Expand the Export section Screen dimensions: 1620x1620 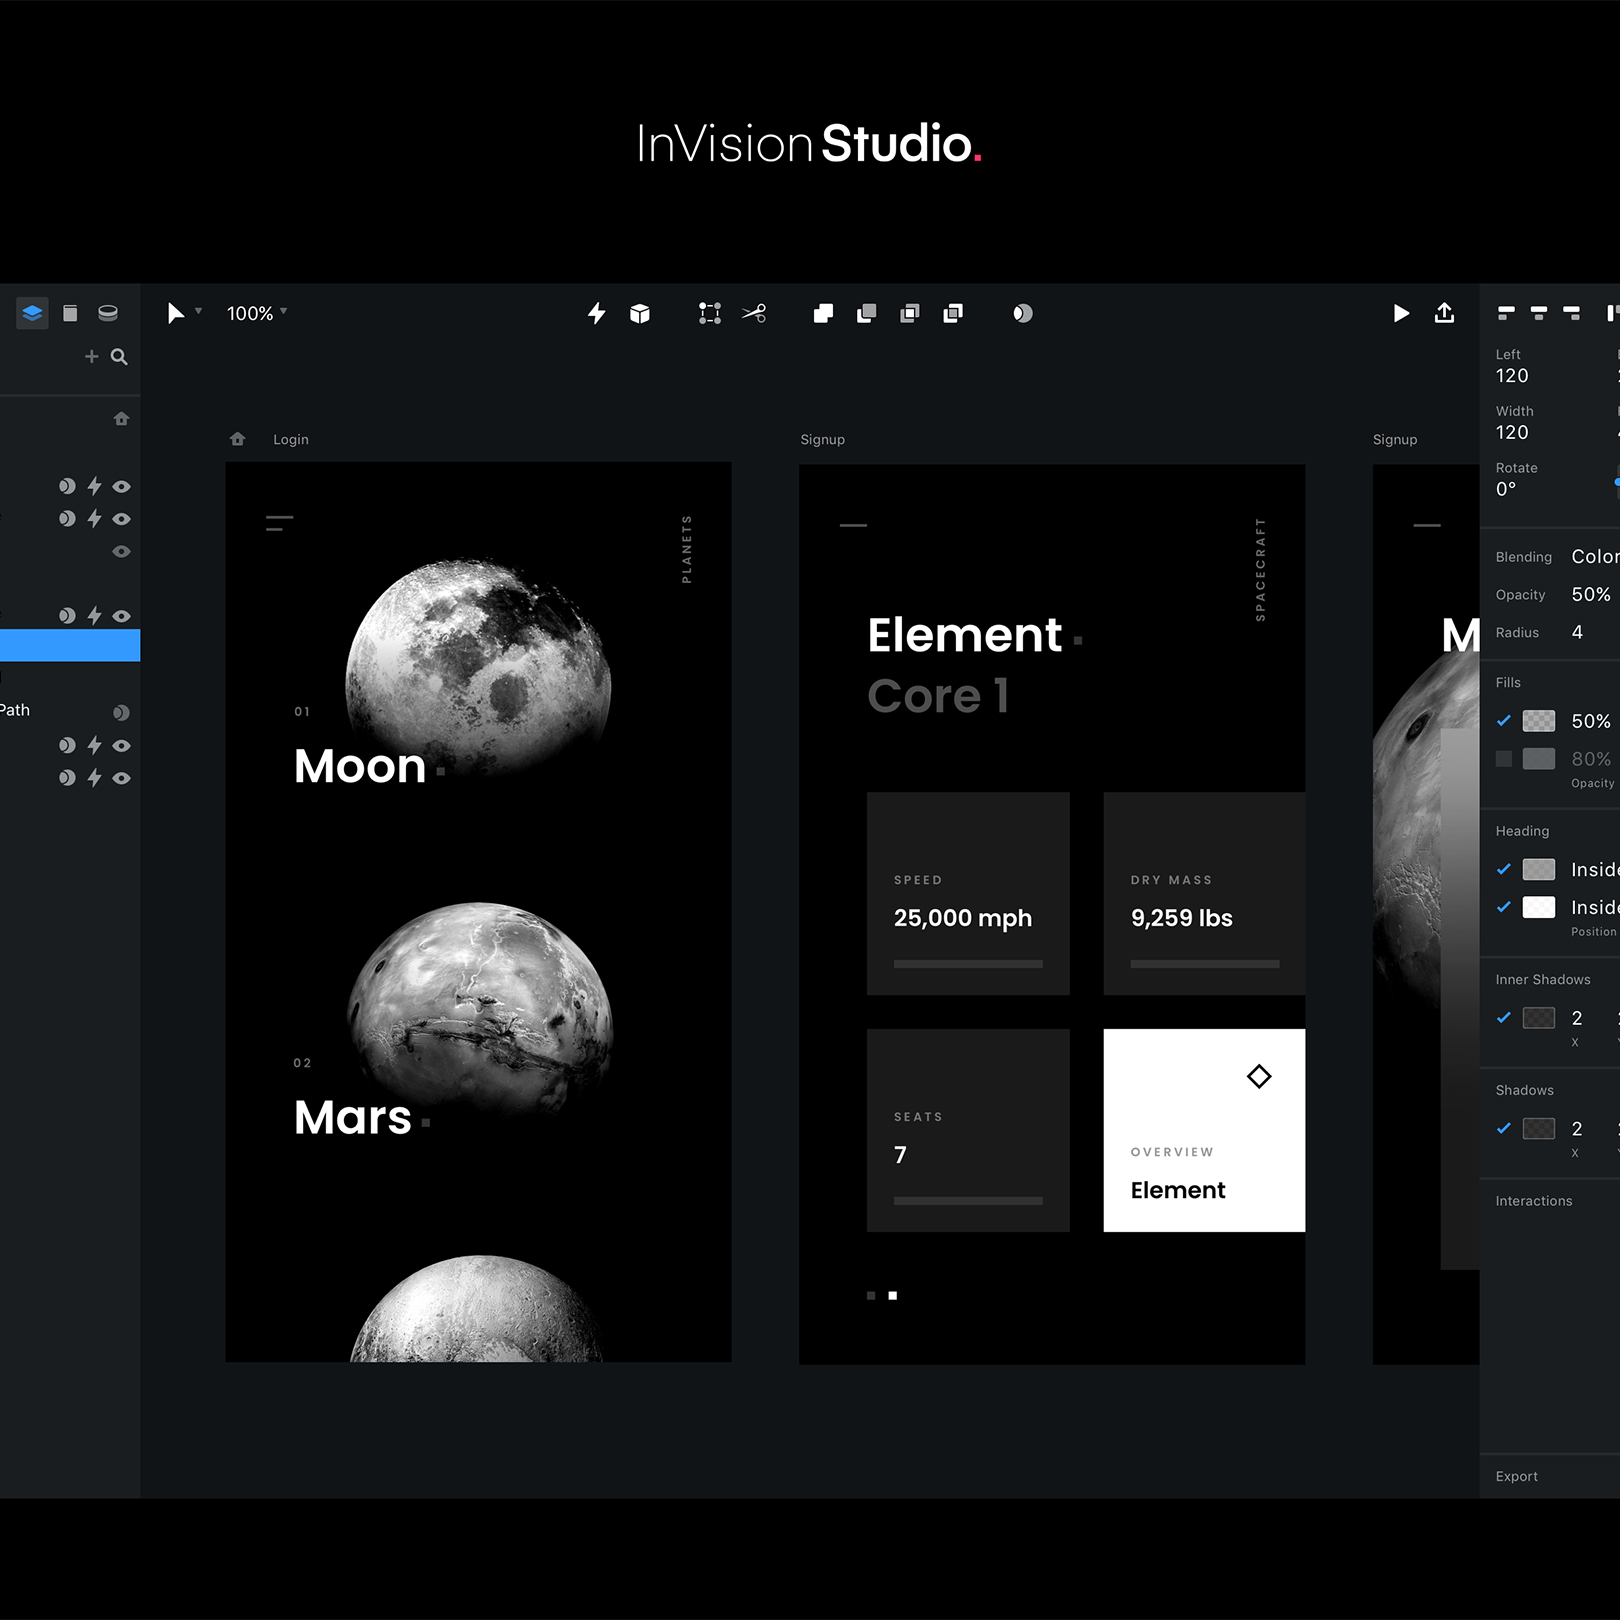click(1516, 1476)
